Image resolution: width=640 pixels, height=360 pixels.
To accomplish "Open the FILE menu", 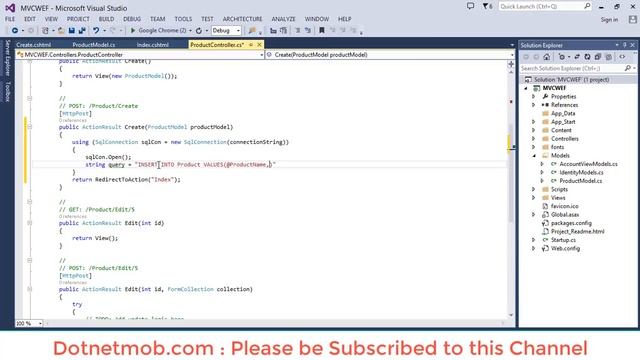I will pyautogui.click(x=10, y=19).
